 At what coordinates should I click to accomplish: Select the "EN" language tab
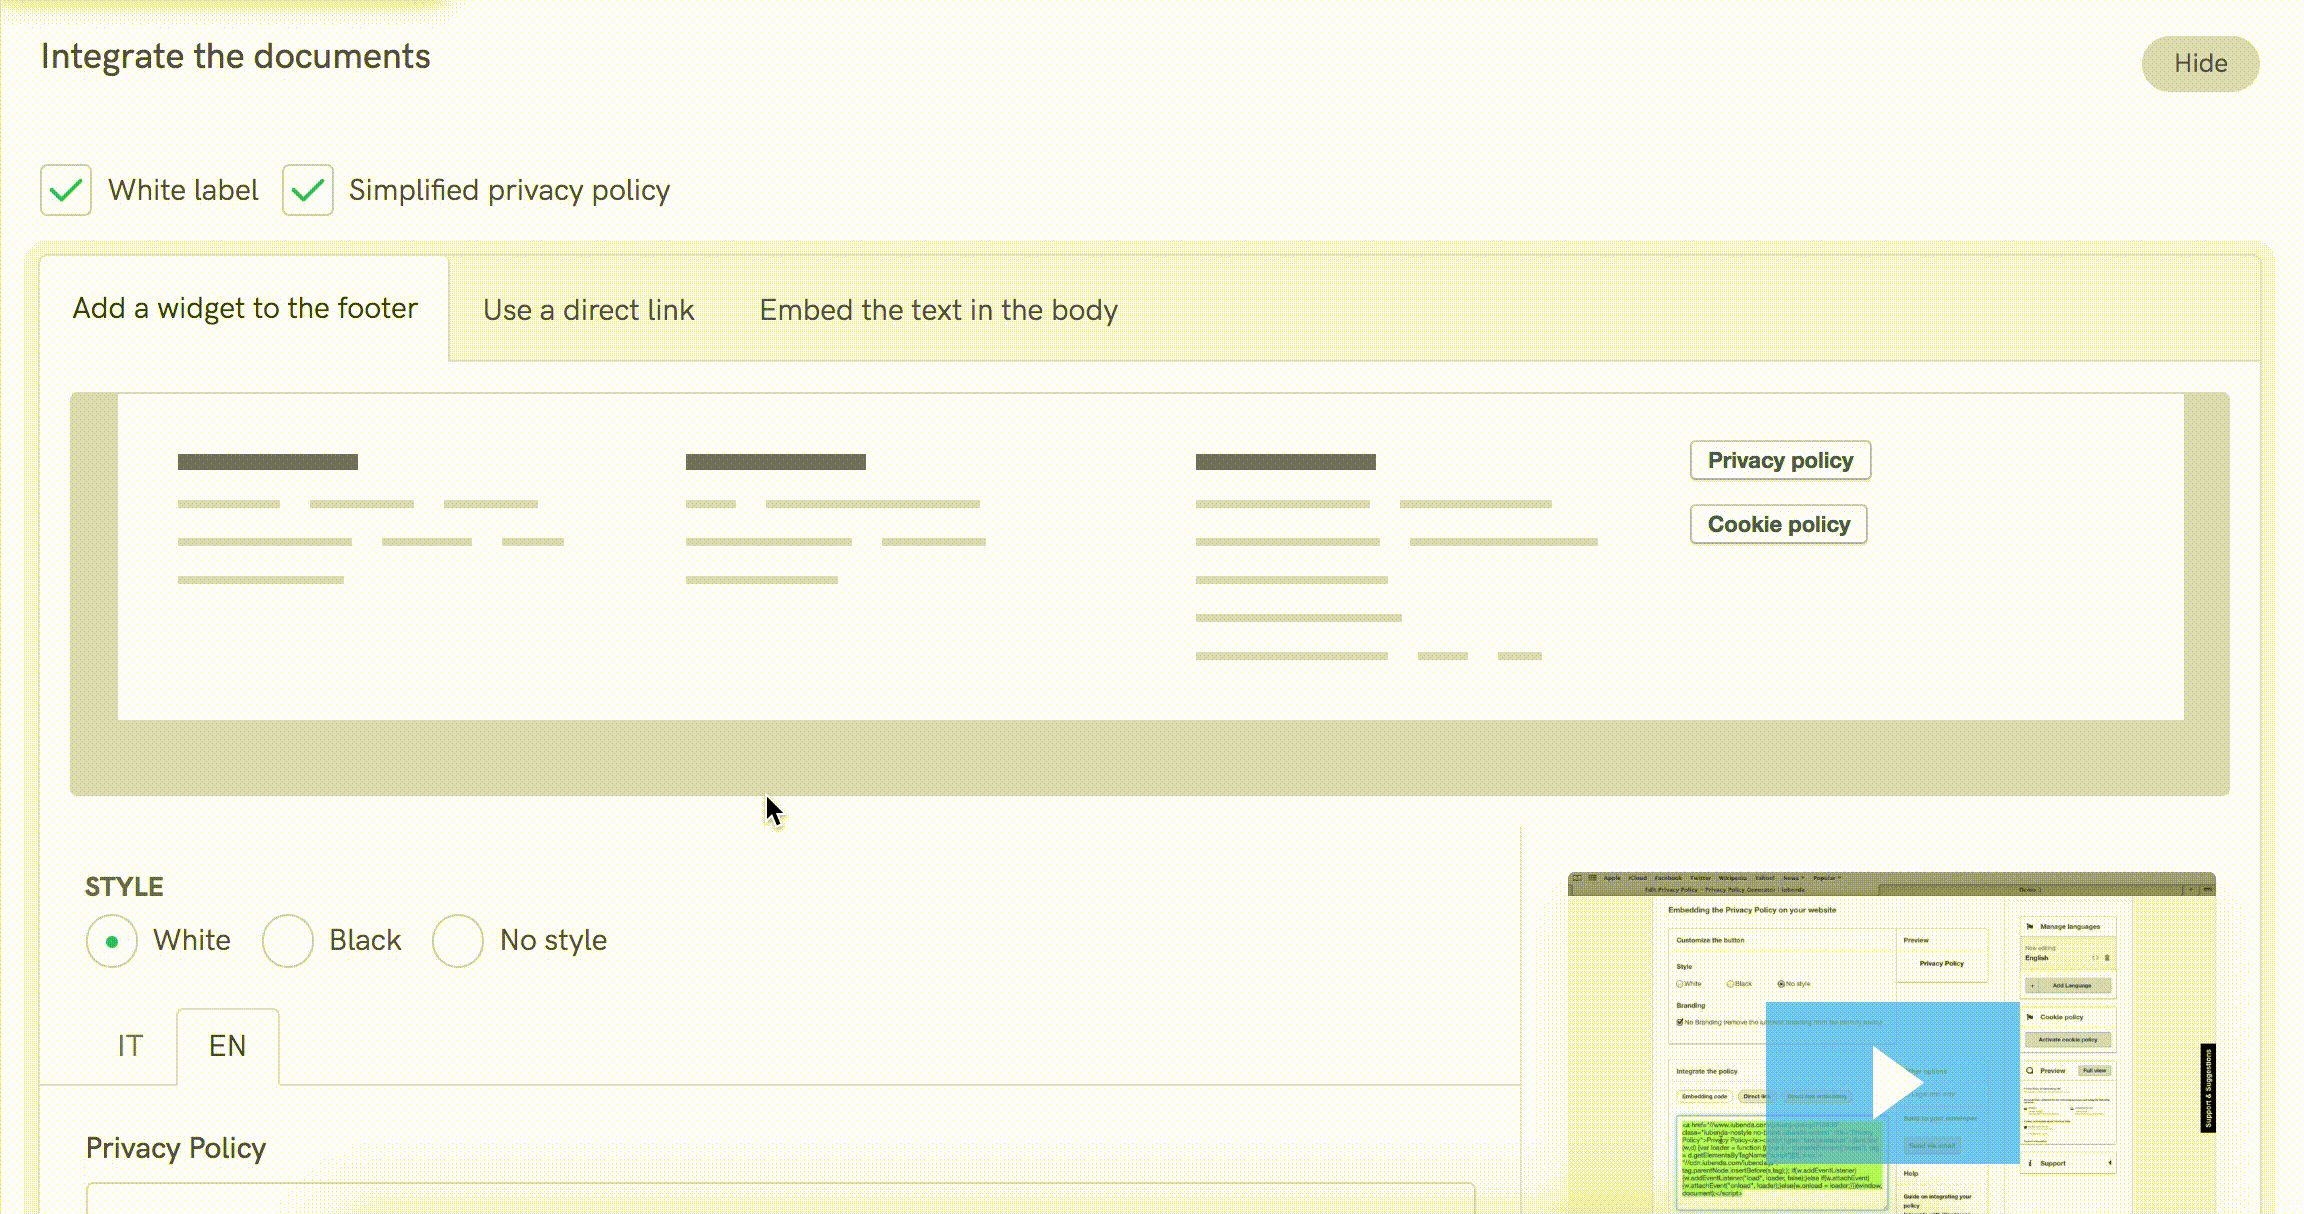coord(228,1045)
